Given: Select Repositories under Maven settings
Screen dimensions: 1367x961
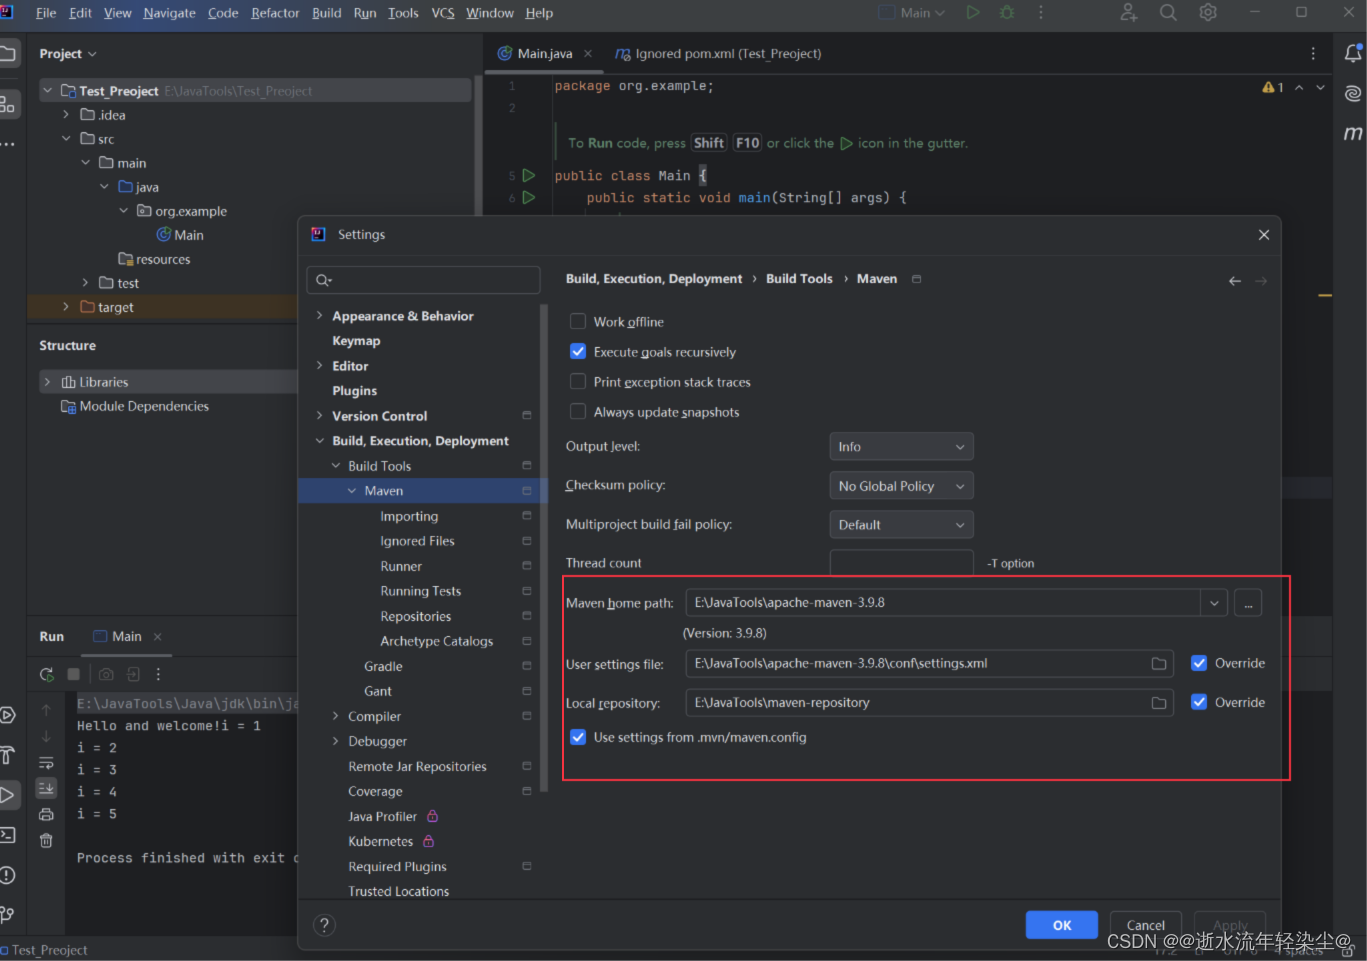Looking at the screenshot, I should [416, 616].
